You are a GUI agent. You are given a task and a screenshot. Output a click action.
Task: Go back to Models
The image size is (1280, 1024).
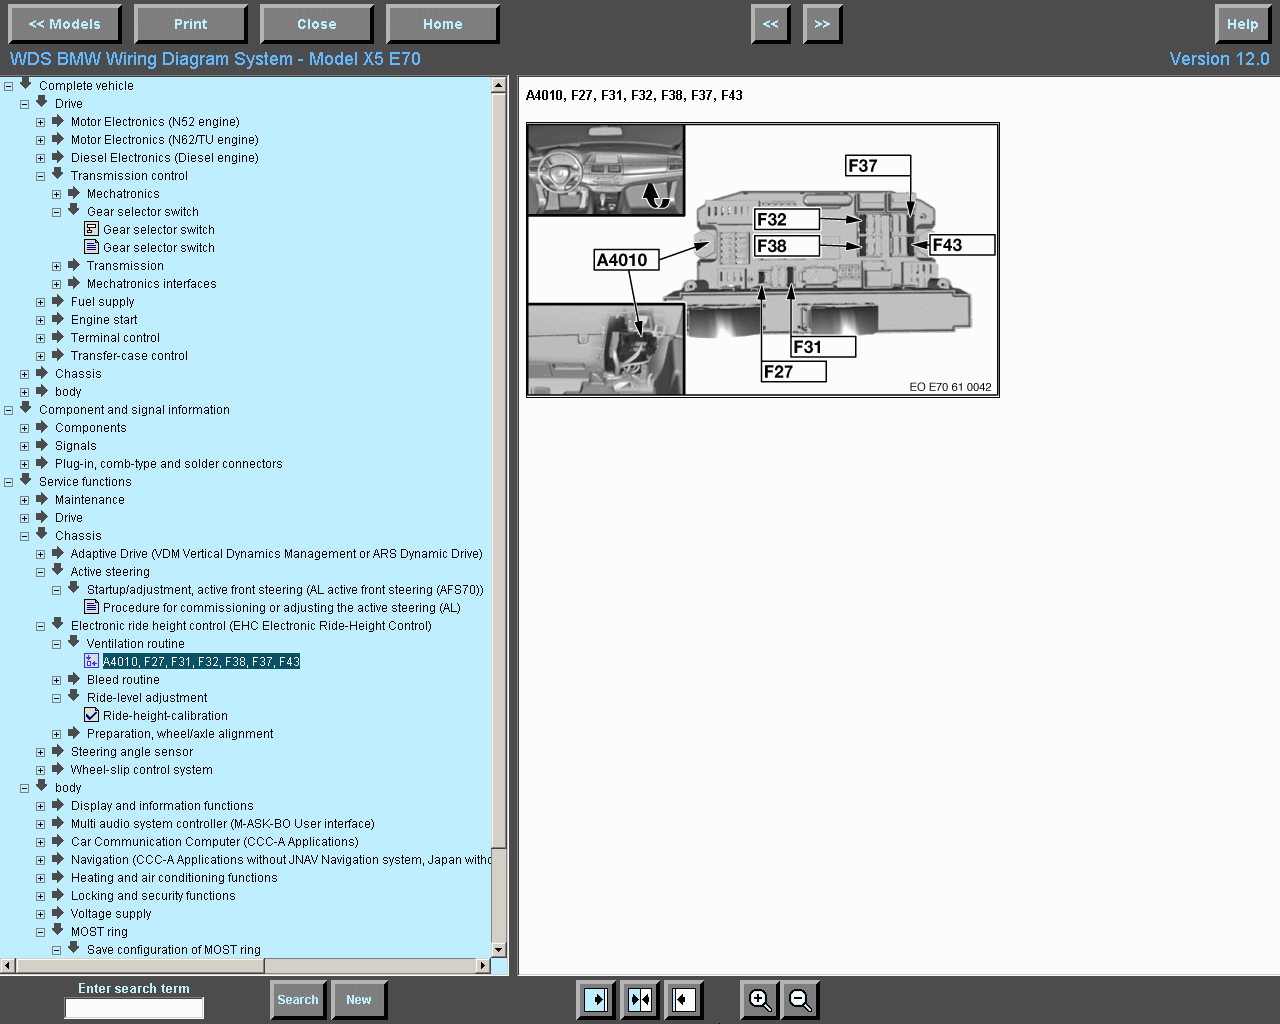point(65,24)
